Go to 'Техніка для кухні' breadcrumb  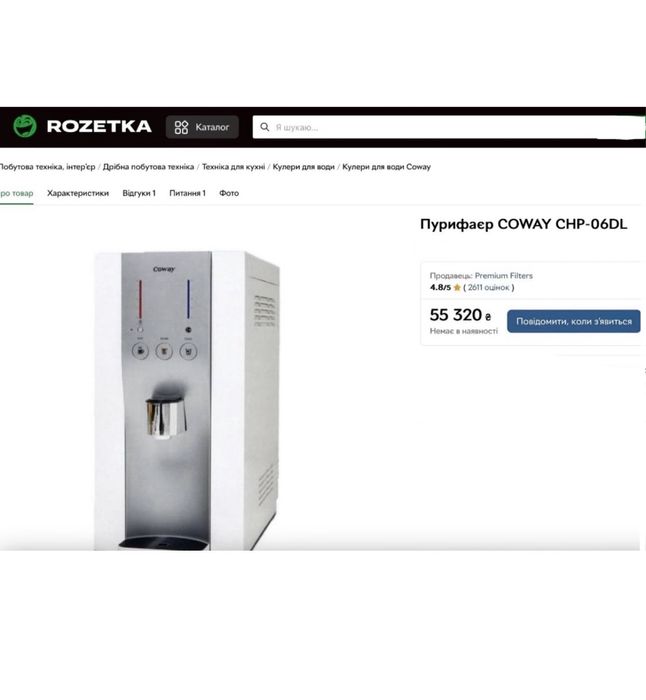pos(233,167)
